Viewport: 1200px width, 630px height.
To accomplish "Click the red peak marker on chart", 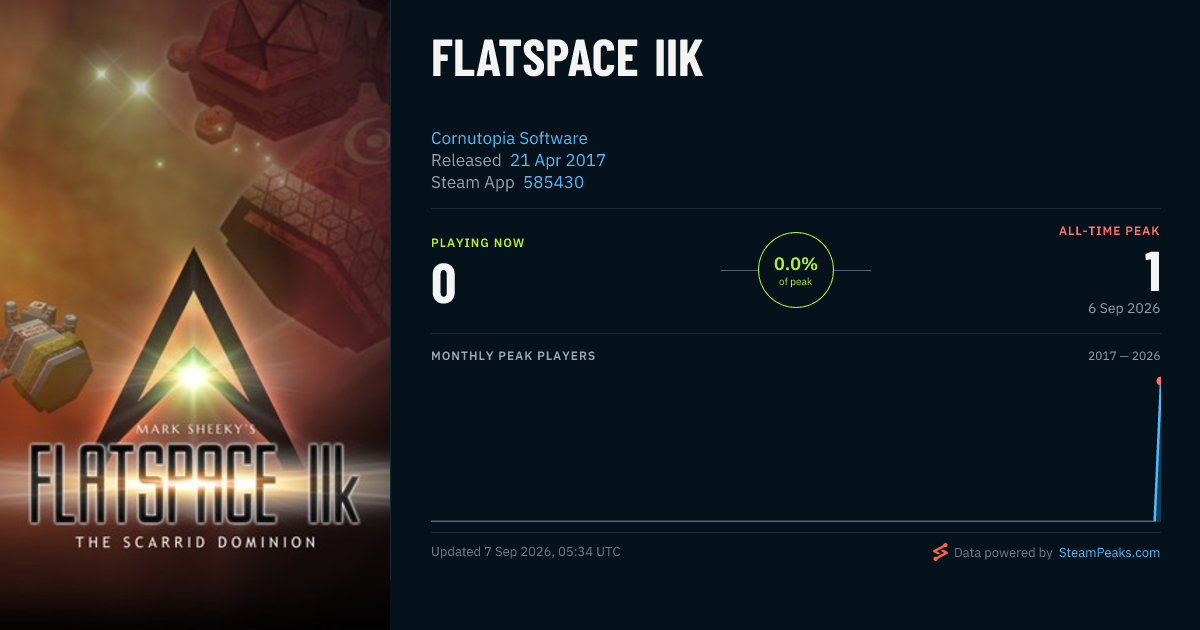I will pos(1159,381).
